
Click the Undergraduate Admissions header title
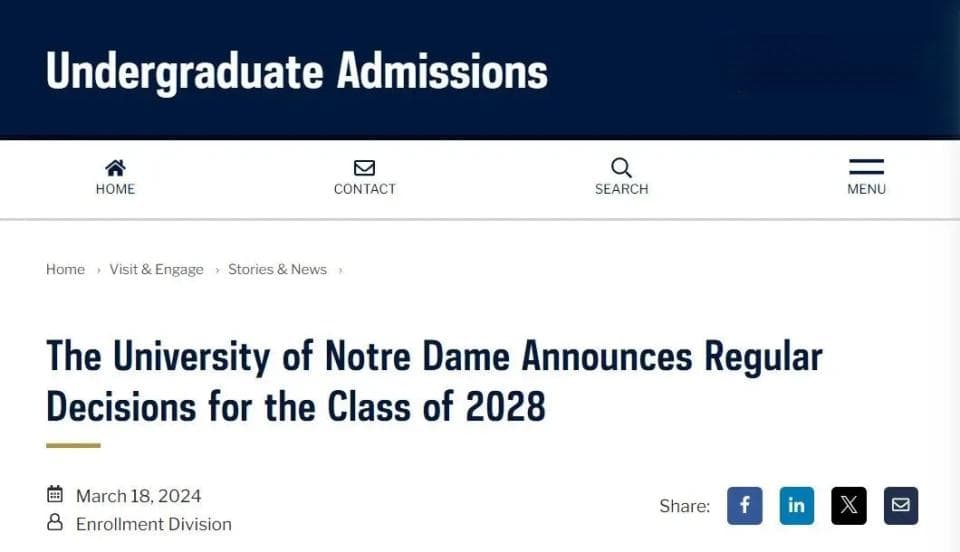[x=297, y=72]
